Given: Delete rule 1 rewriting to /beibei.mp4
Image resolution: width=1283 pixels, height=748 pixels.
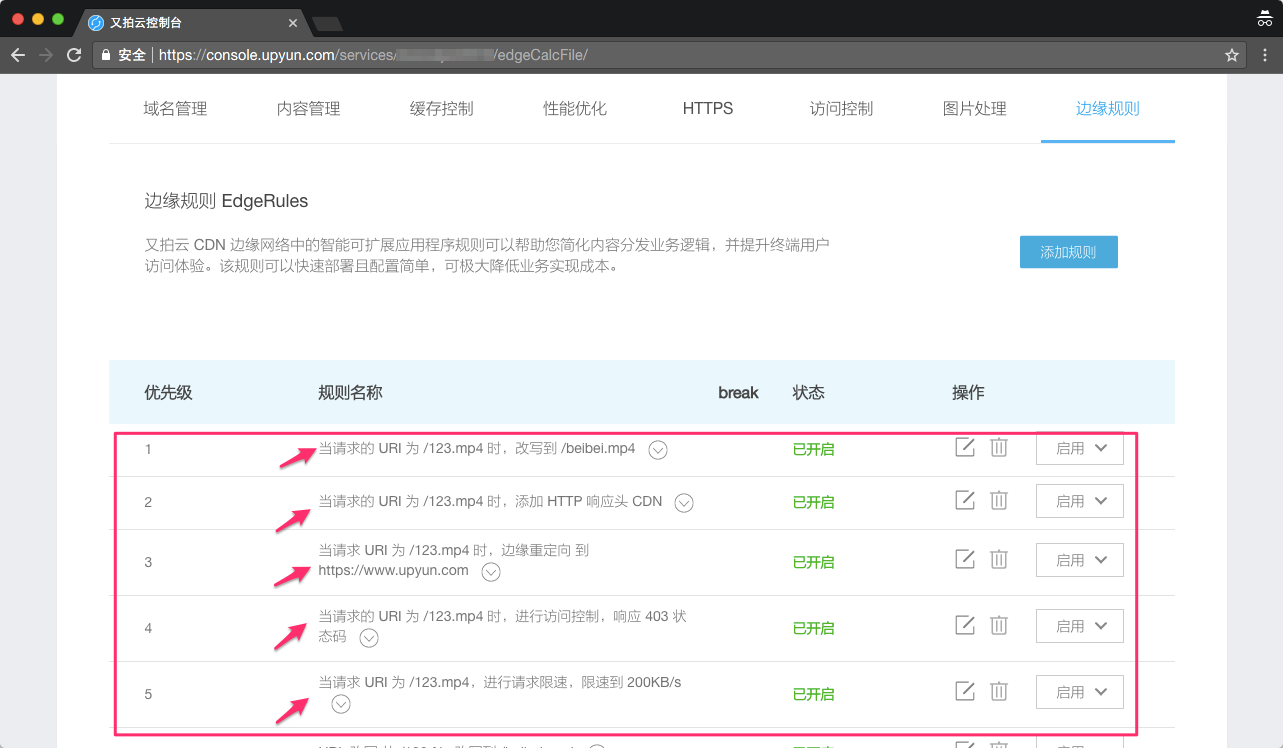Looking at the screenshot, I should pyautogui.click(x=999, y=447).
